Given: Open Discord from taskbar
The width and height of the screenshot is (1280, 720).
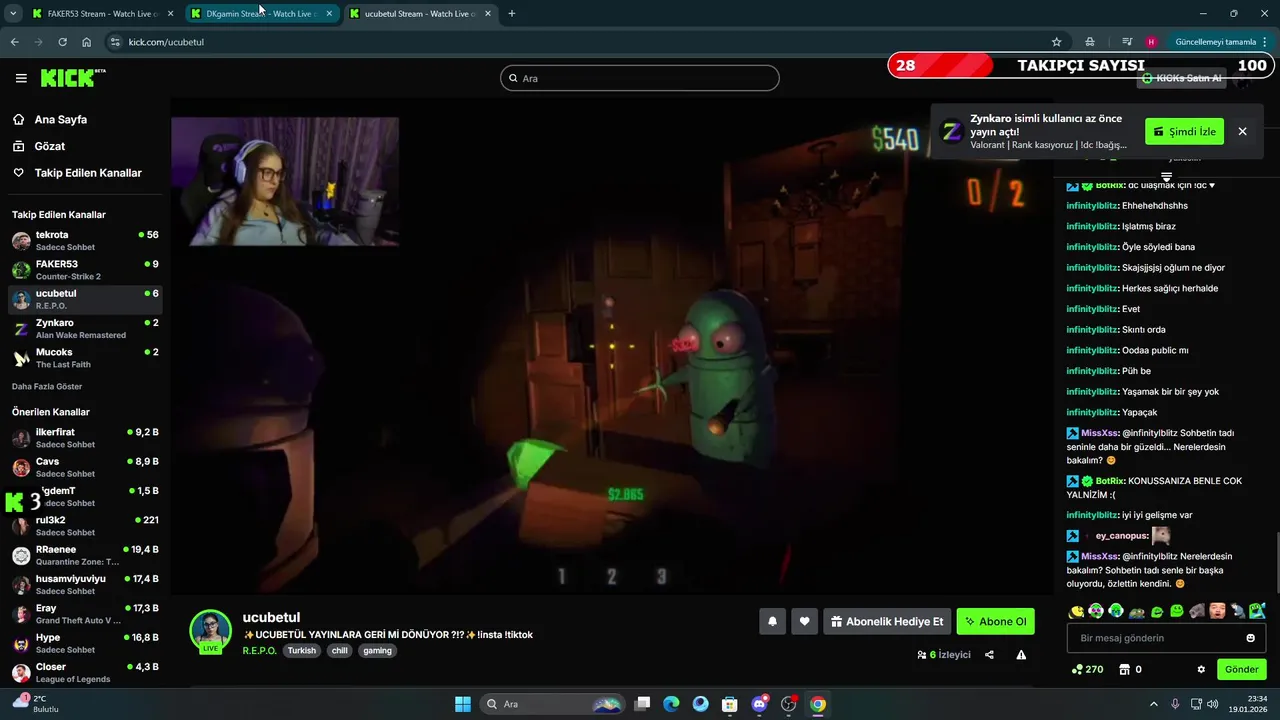Looking at the screenshot, I should pyautogui.click(x=759, y=704).
